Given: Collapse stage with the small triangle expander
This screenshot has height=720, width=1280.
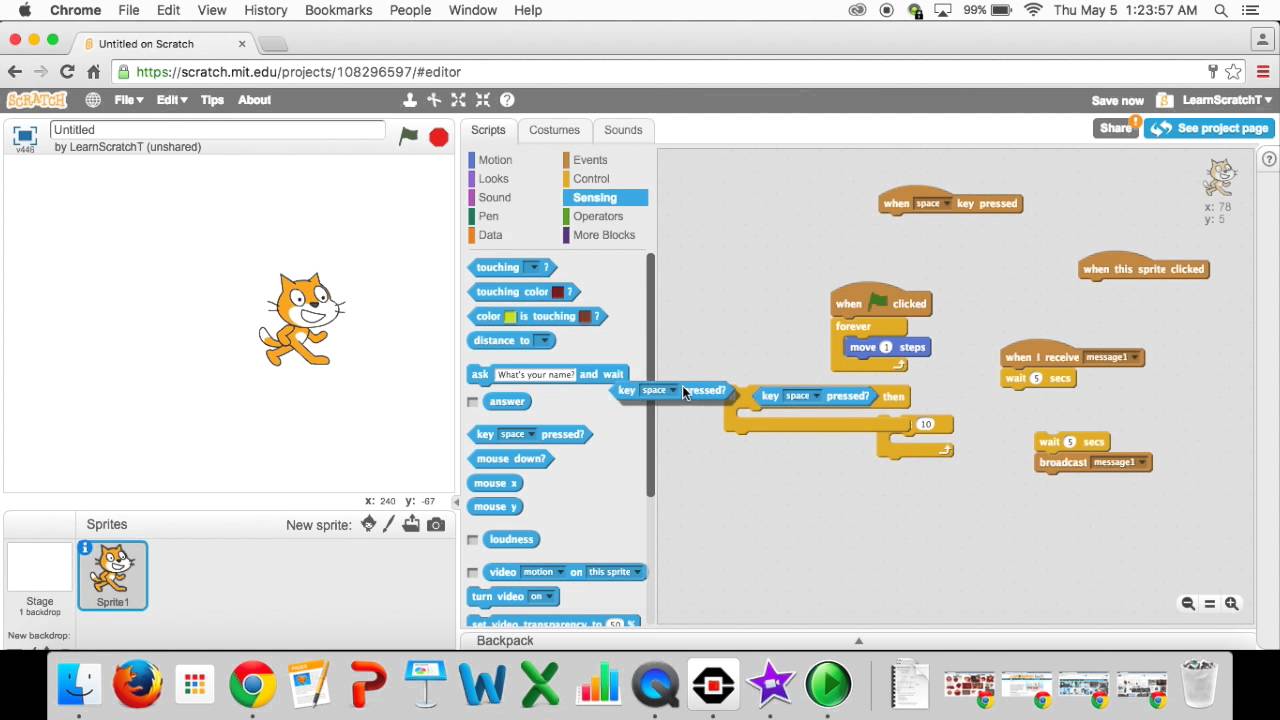Looking at the screenshot, I should click(x=456, y=502).
